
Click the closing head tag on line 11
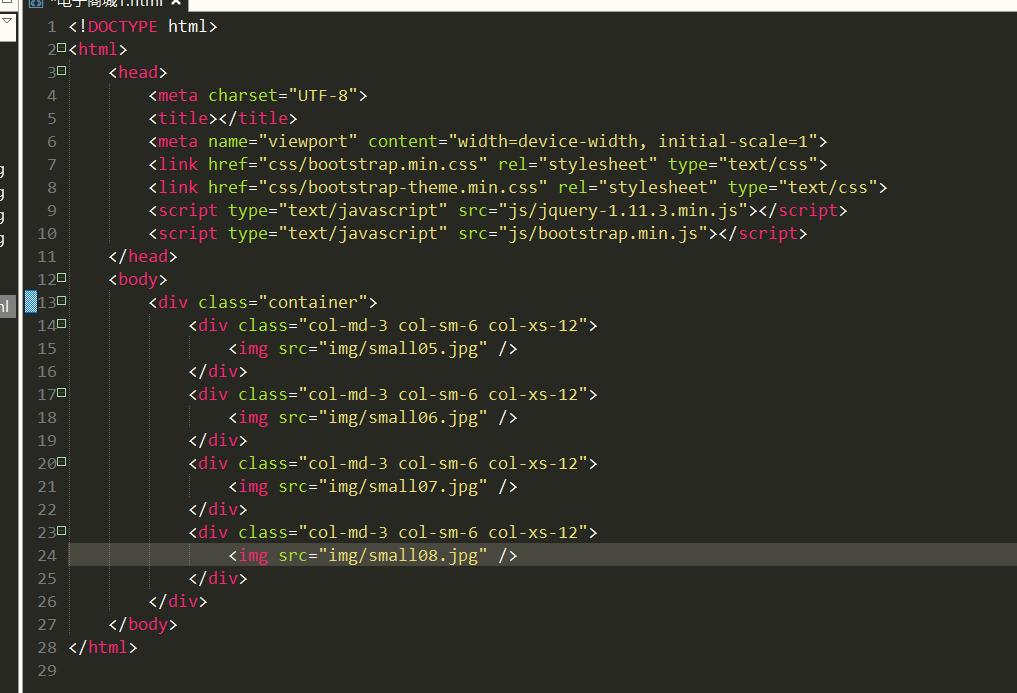point(143,257)
